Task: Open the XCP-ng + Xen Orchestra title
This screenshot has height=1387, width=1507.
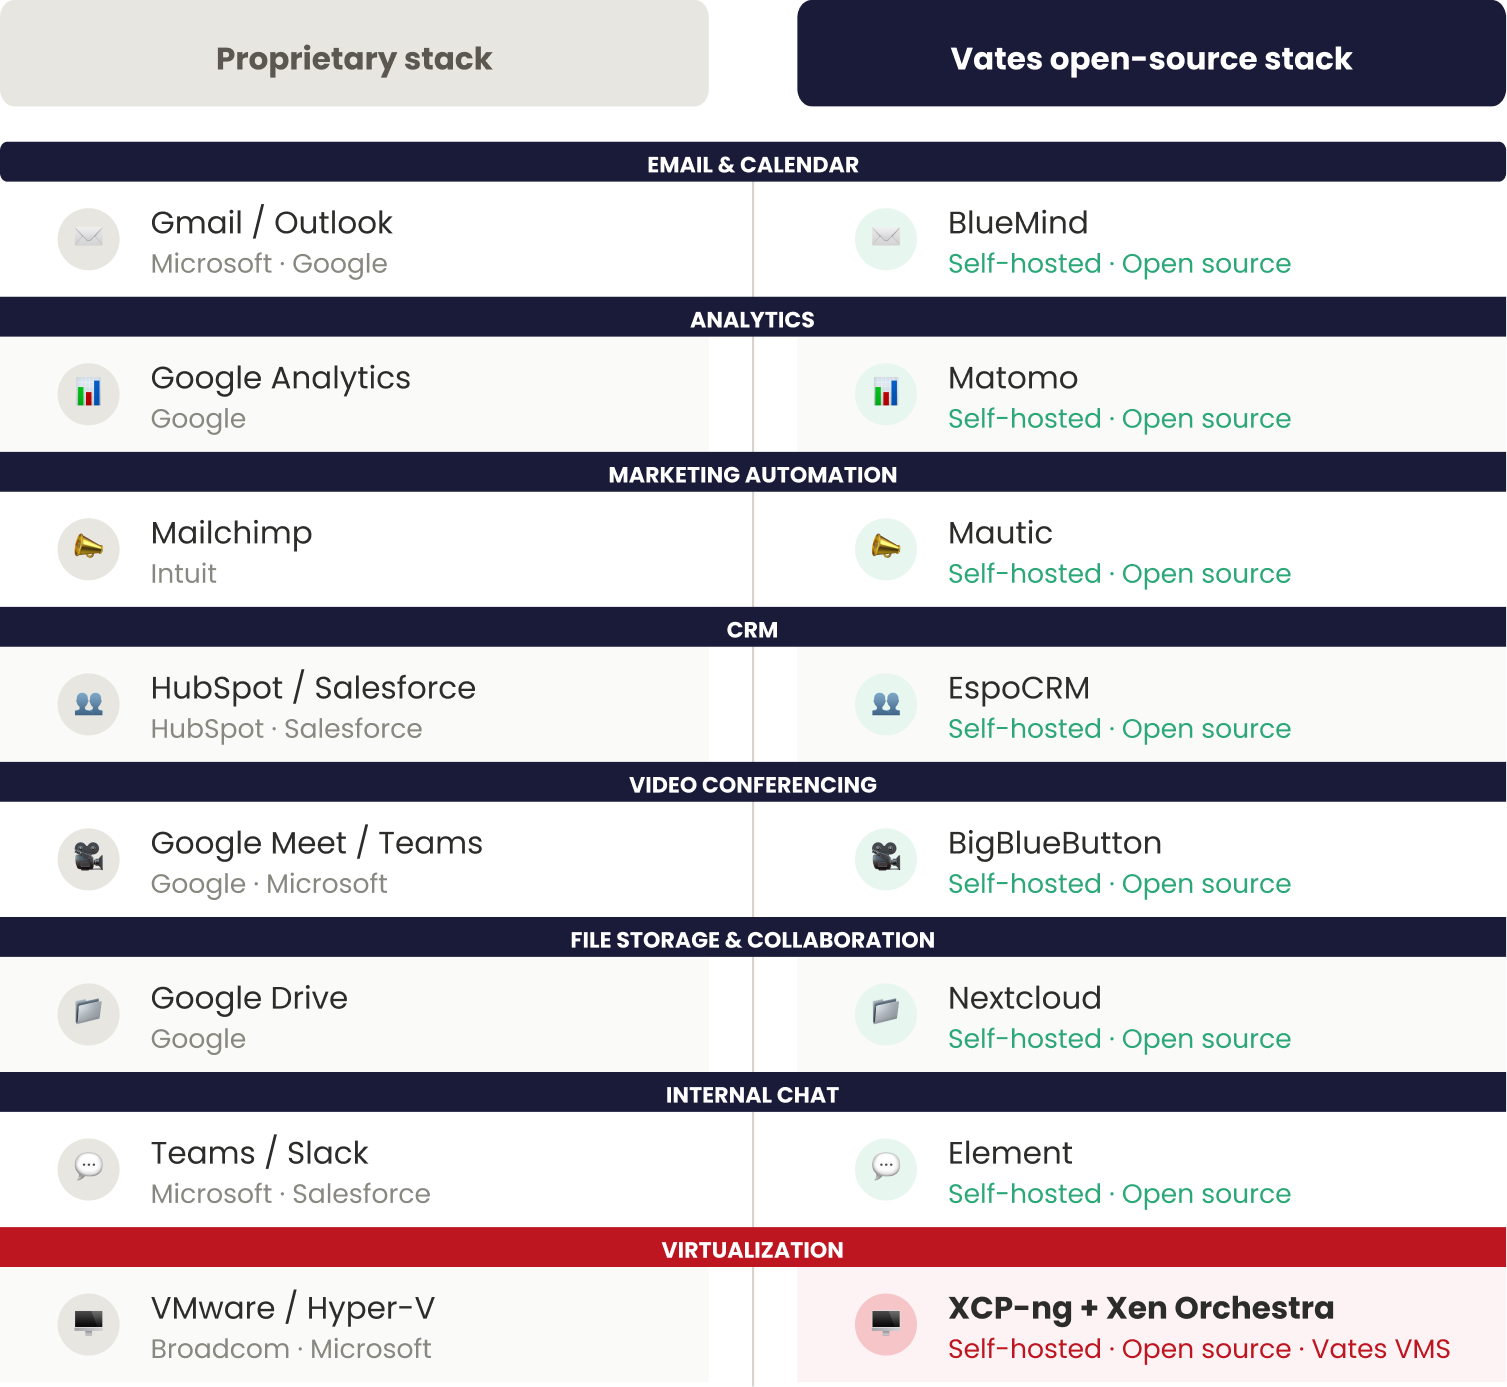Action: pyautogui.click(x=1141, y=1308)
